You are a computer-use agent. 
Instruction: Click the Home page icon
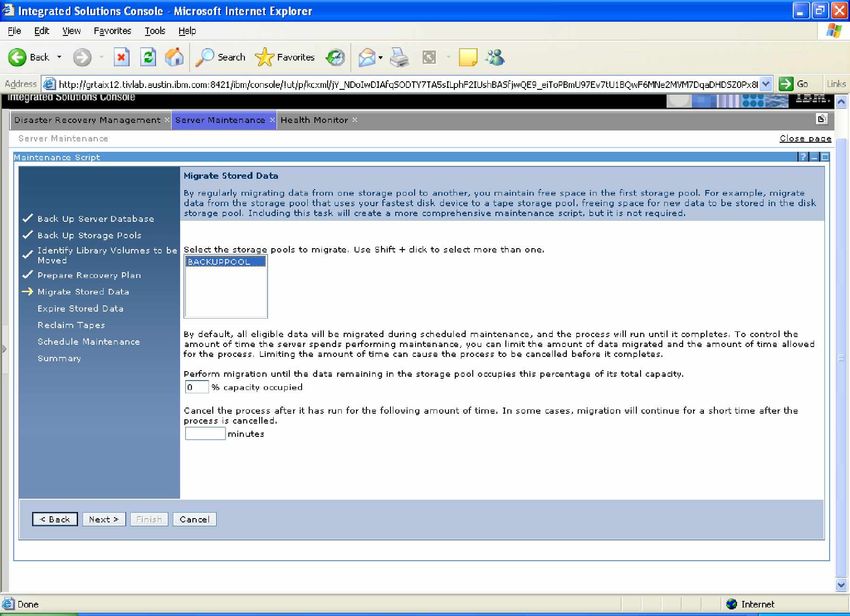(174, 57)
